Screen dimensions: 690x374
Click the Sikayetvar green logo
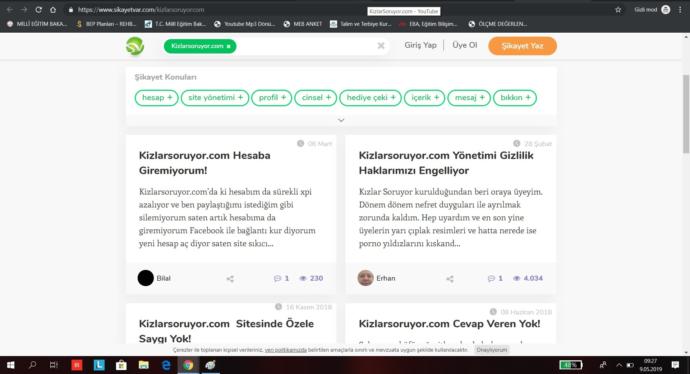135,46
